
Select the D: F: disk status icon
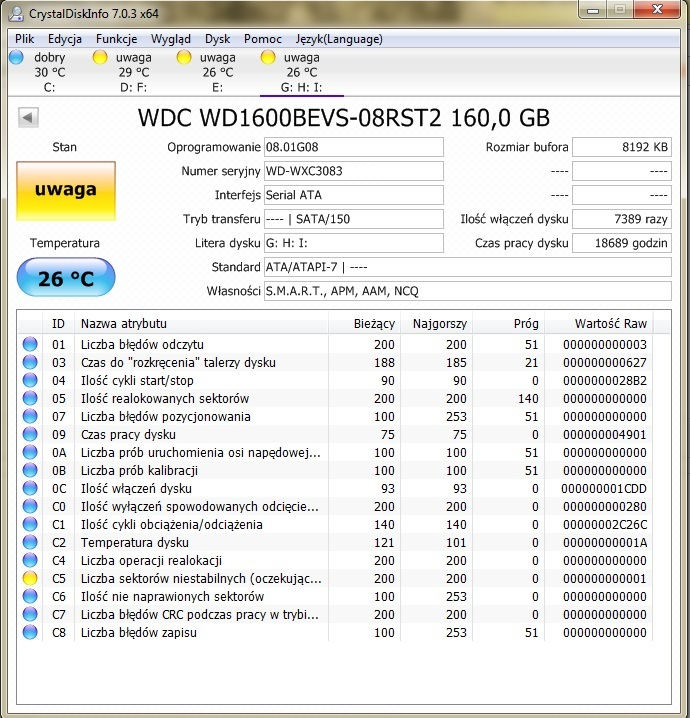(100, 58)
